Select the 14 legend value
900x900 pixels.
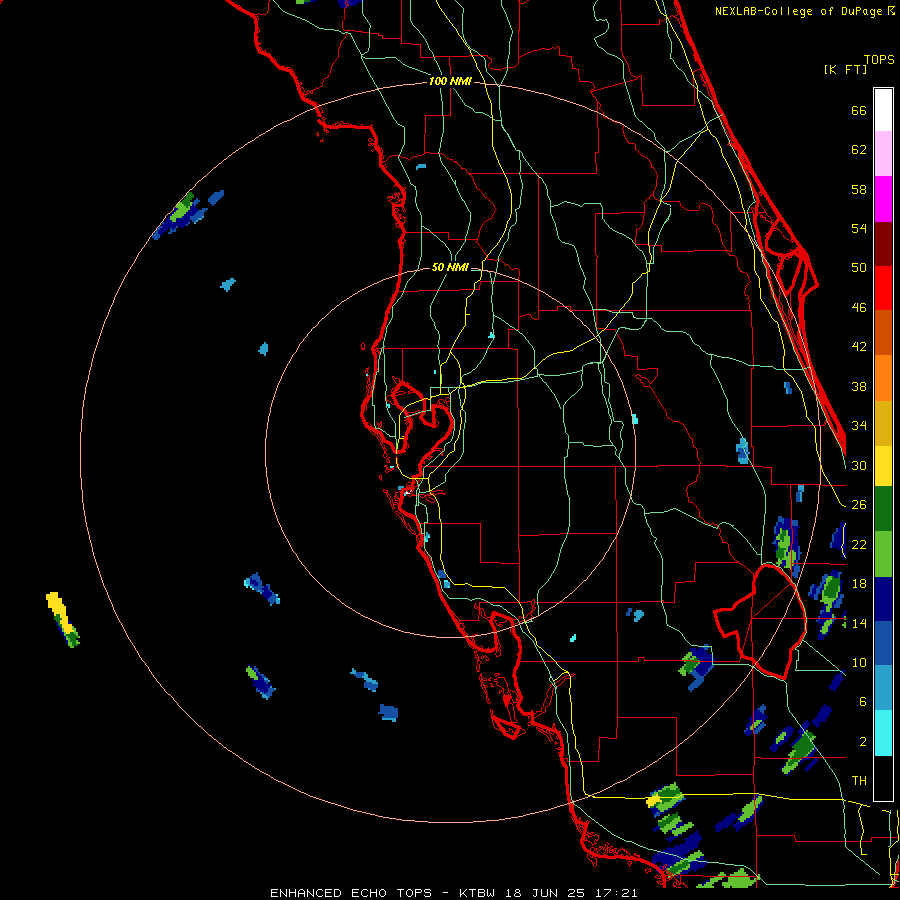click(859, 623)
